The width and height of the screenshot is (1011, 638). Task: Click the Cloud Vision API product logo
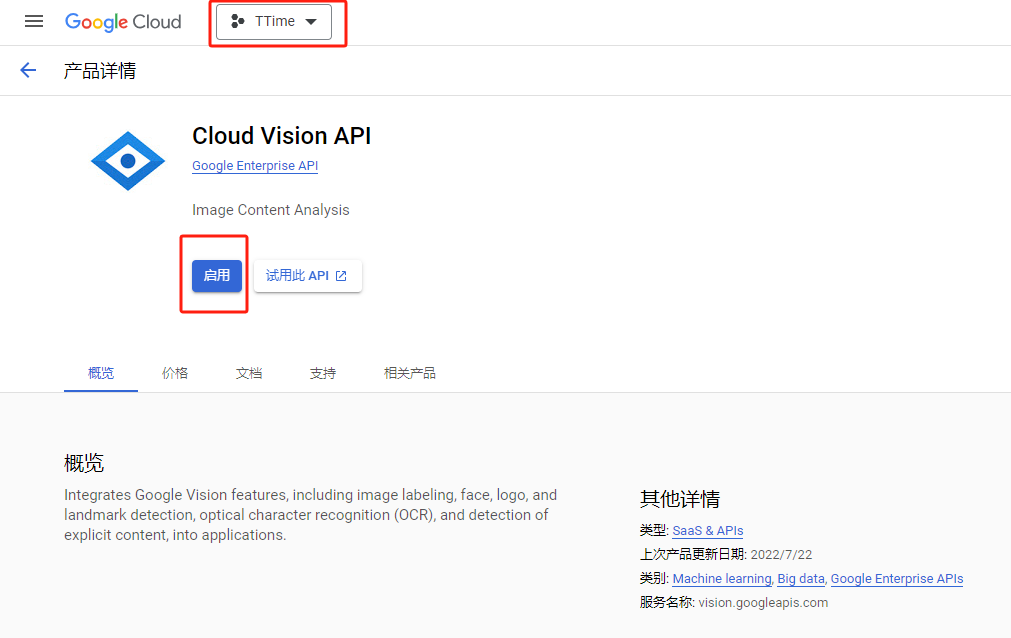pyautogui.click(x=128, y=161)
